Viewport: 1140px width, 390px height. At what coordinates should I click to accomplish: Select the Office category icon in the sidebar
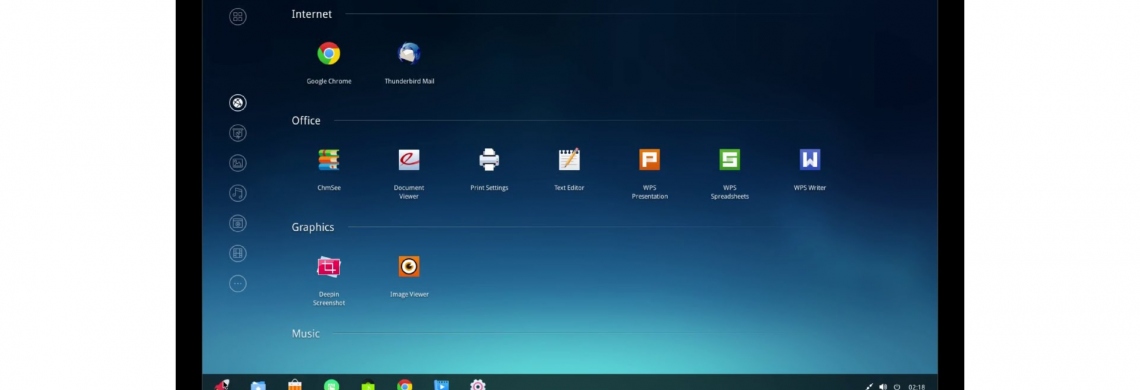point(238,133)
